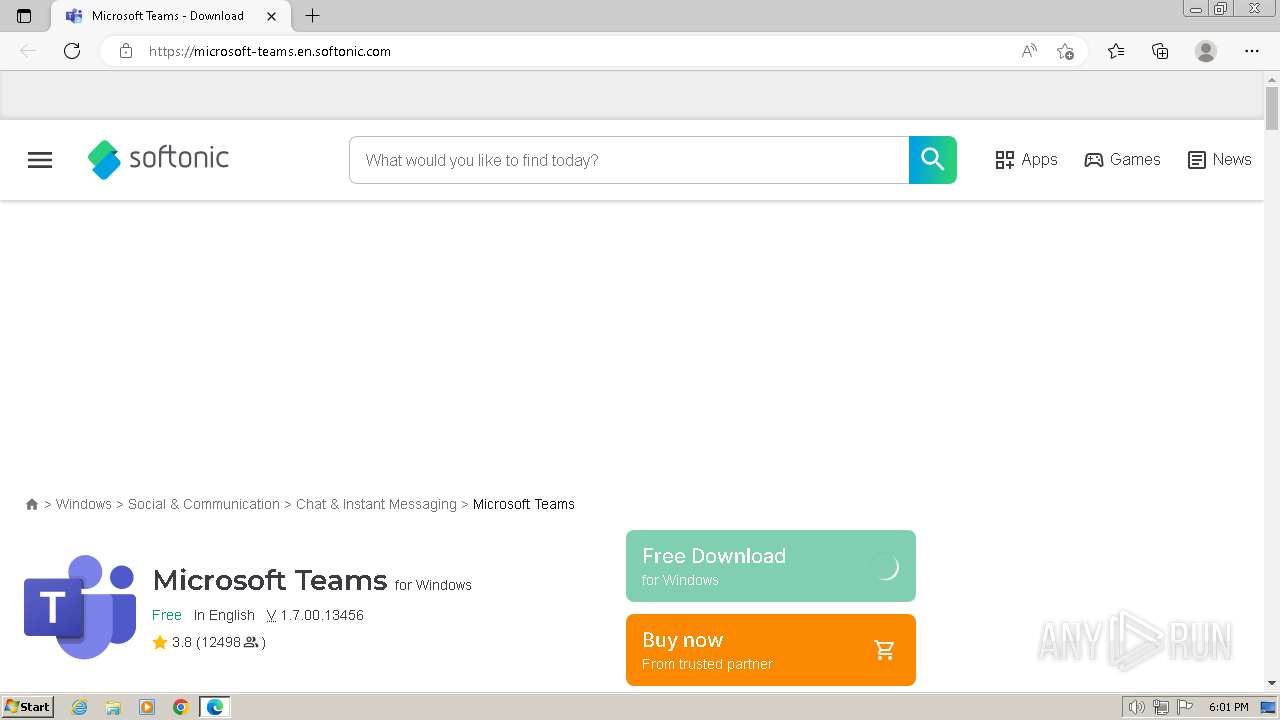The image size is (1280, 720).
Task: Launch Internet Explorer from taskbar
Action: [x=80, y=707]
